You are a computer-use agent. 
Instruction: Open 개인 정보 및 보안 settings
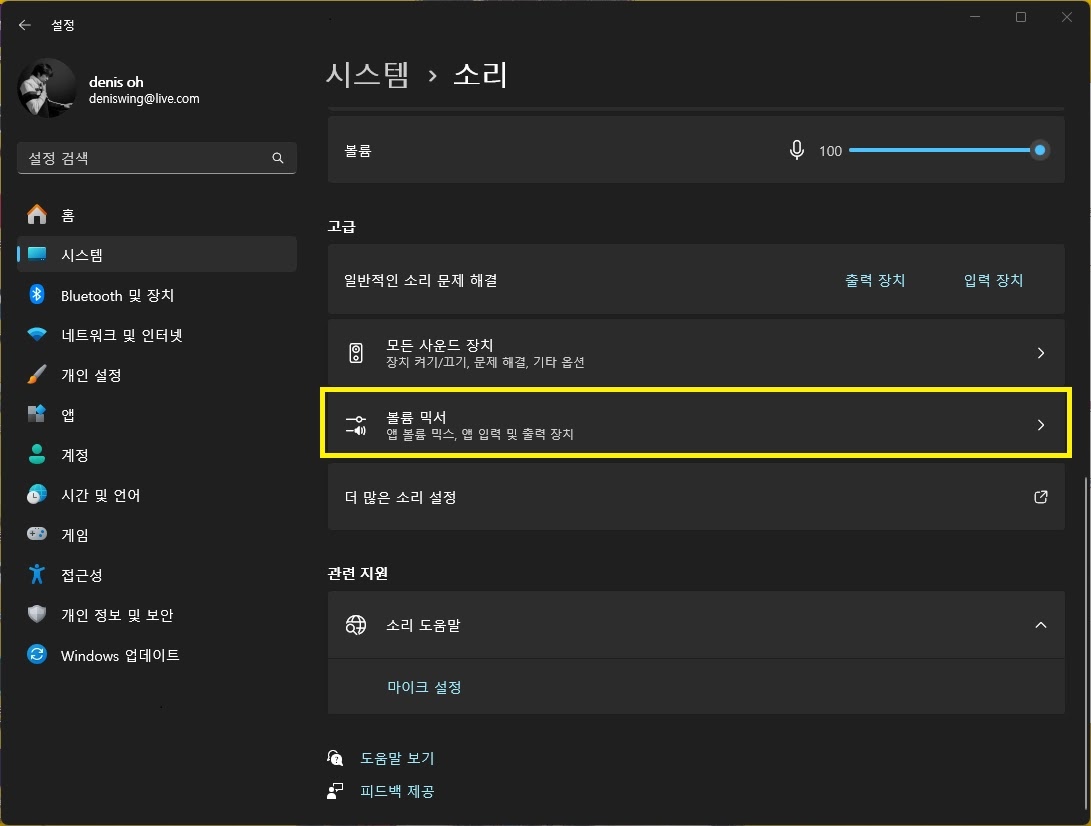157,614
